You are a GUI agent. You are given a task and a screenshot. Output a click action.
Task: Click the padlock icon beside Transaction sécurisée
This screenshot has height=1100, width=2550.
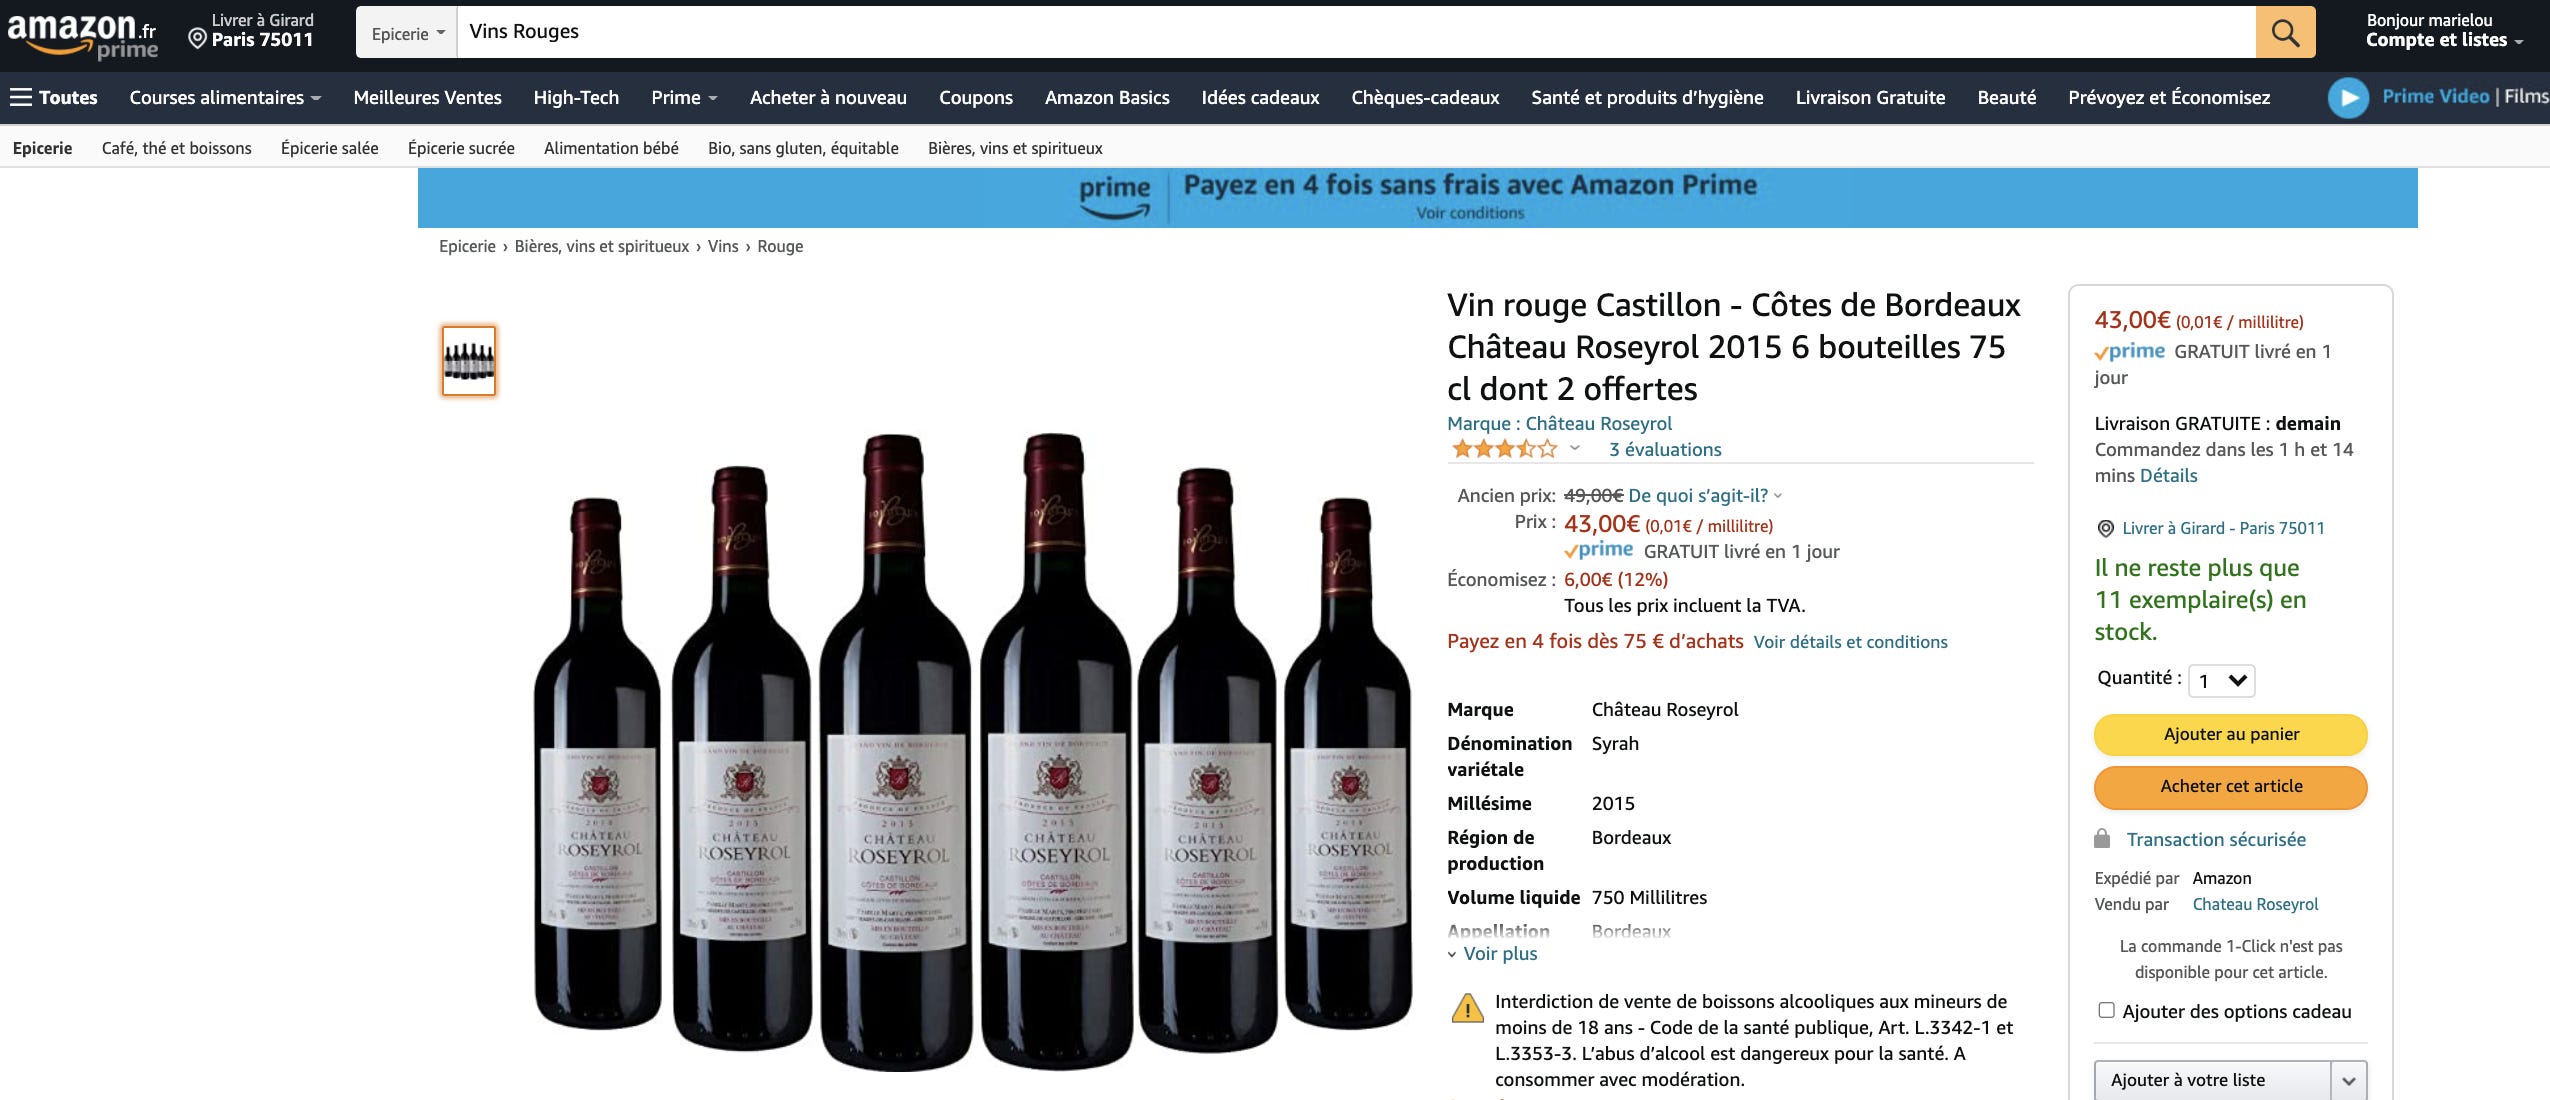[2102, 838]
